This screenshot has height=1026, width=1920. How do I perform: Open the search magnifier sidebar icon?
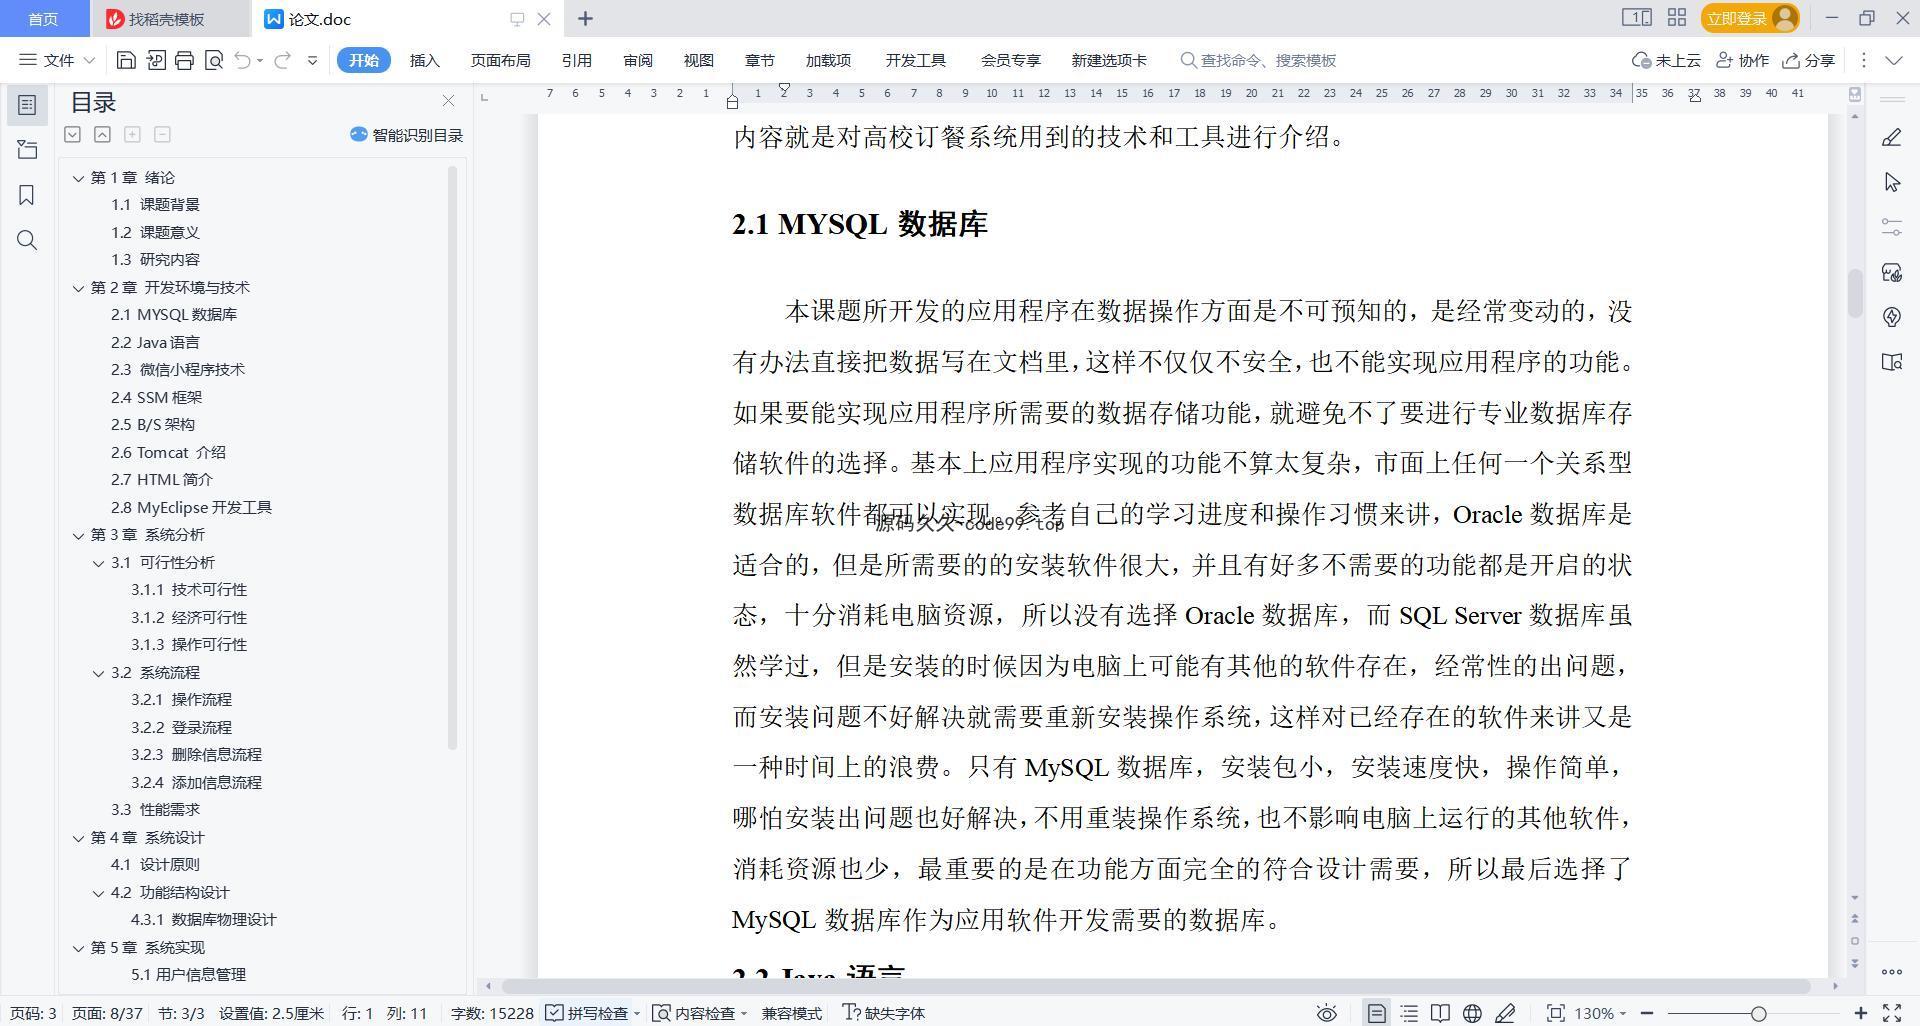pyautogui.click(x=27, y=240)
